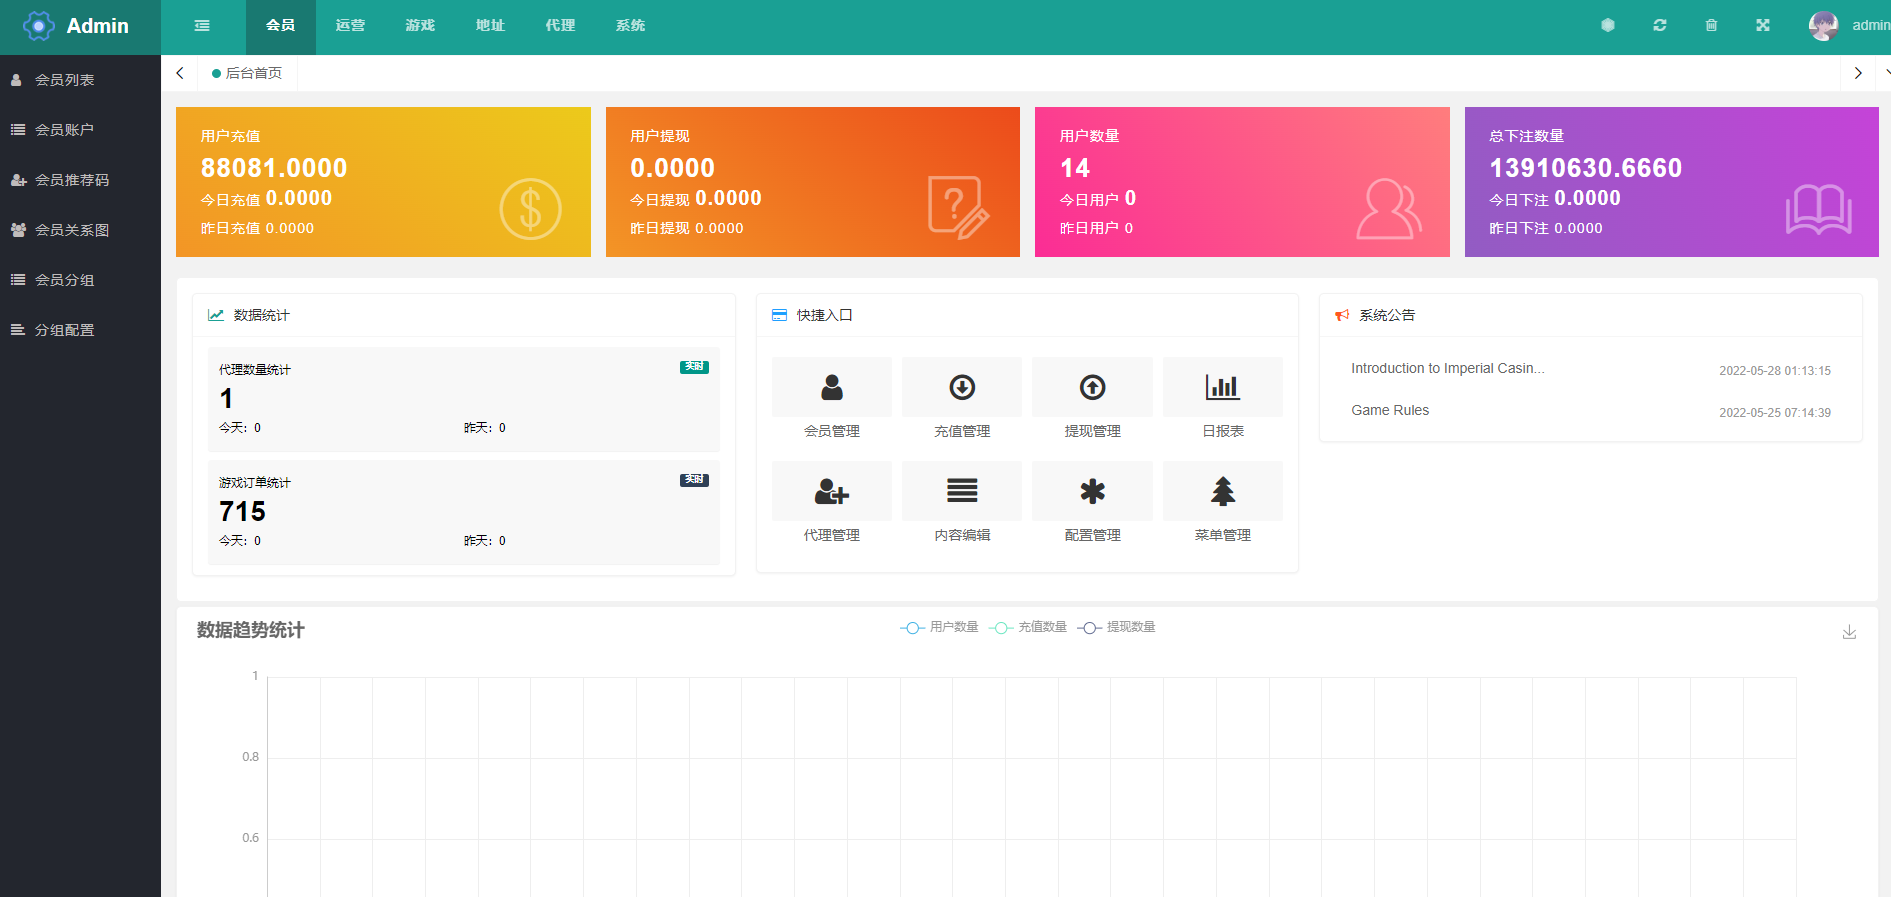Click the 代理数量统计 statistic block

click(464, 400)
